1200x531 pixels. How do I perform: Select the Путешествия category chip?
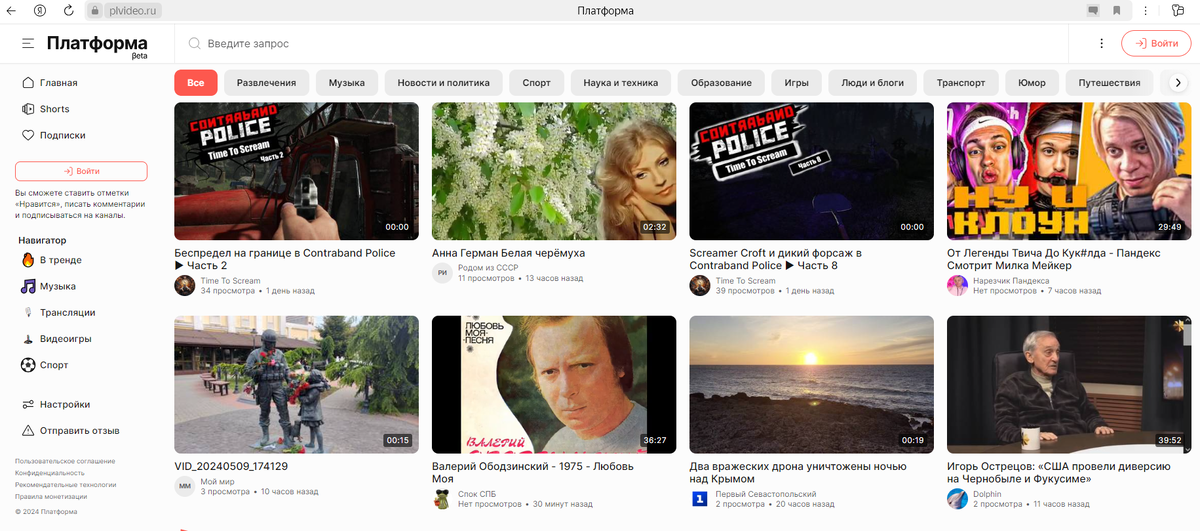point(1109,83)
